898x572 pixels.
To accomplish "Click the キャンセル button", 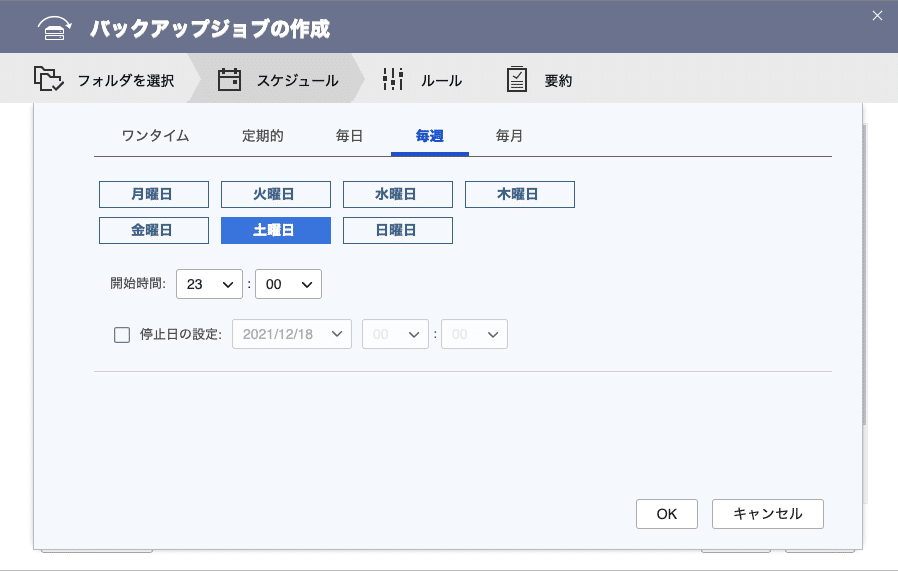I will pos(767,514).
